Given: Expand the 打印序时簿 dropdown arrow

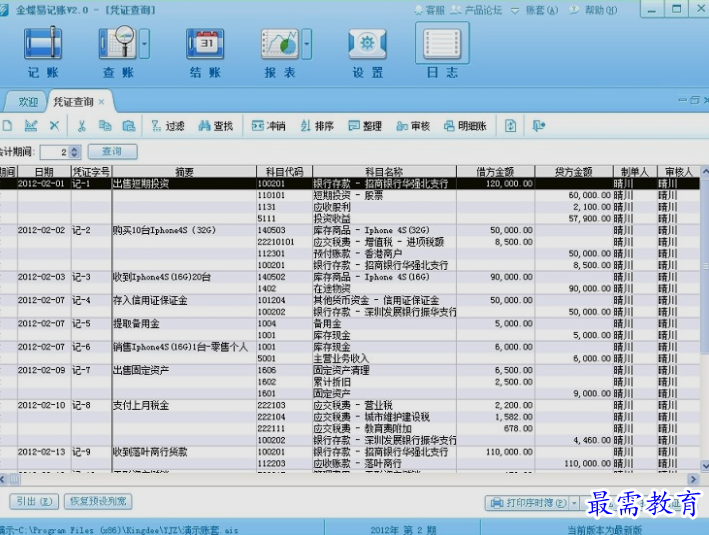Looking at the screenshot, I should 574,503.
